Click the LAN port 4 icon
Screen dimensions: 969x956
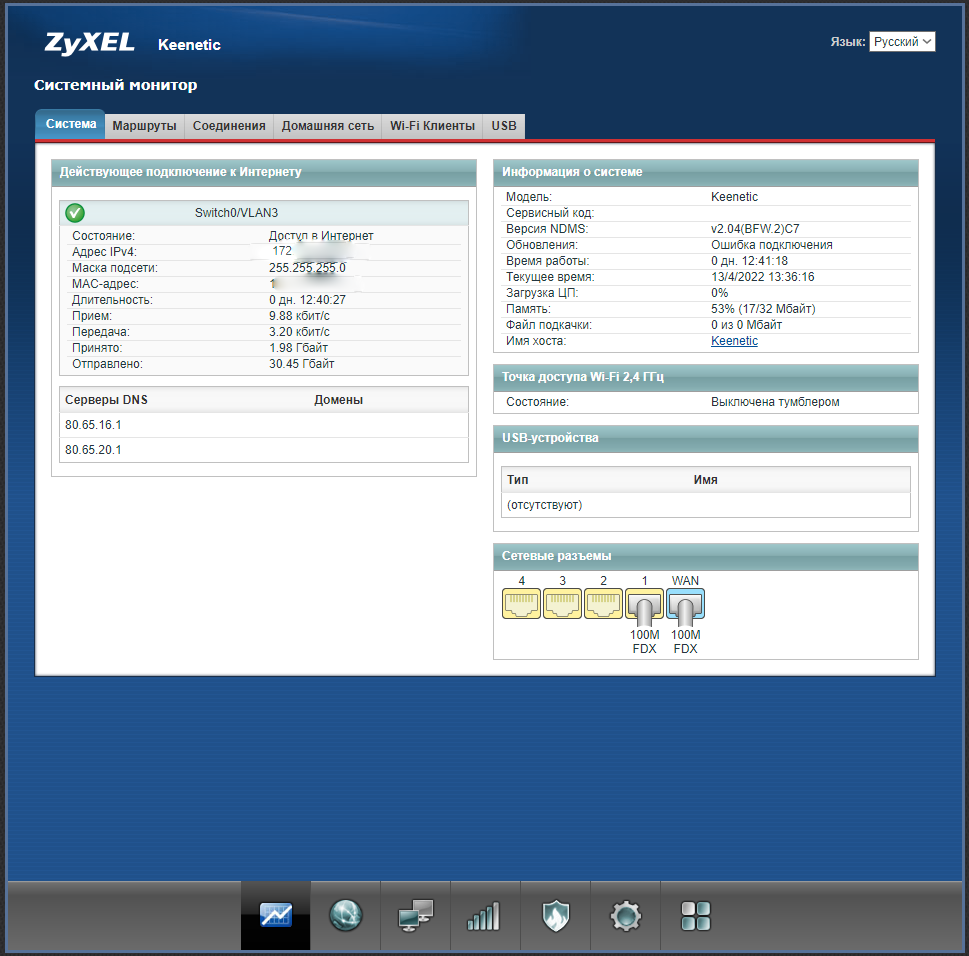[522, 604]
